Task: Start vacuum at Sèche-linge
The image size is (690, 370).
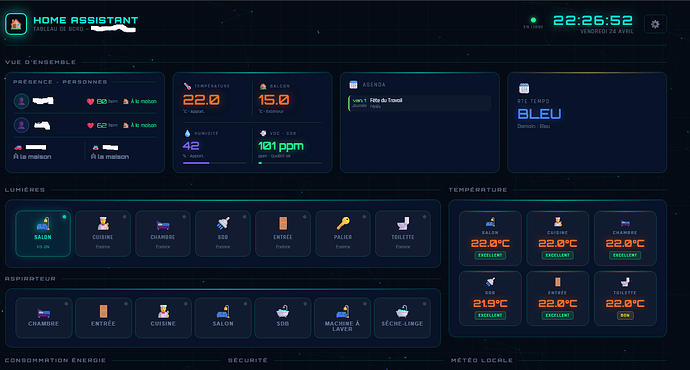Action: click(402, 318)
